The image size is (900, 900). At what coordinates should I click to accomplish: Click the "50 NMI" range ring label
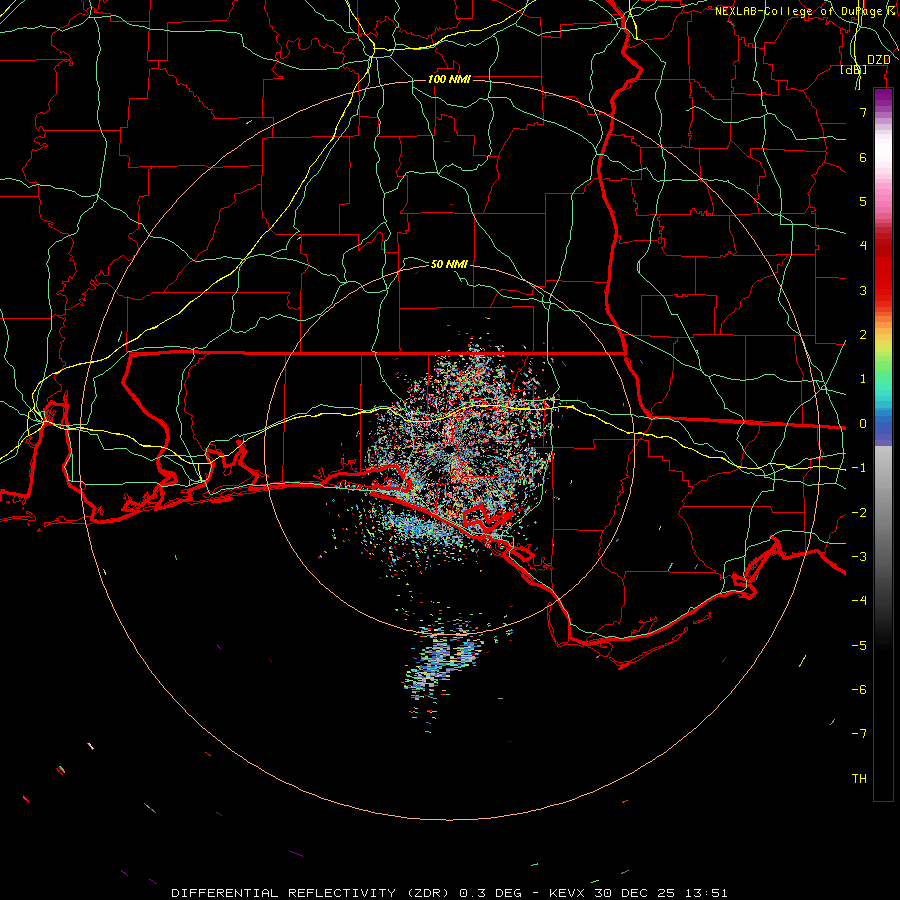point(449,264)
